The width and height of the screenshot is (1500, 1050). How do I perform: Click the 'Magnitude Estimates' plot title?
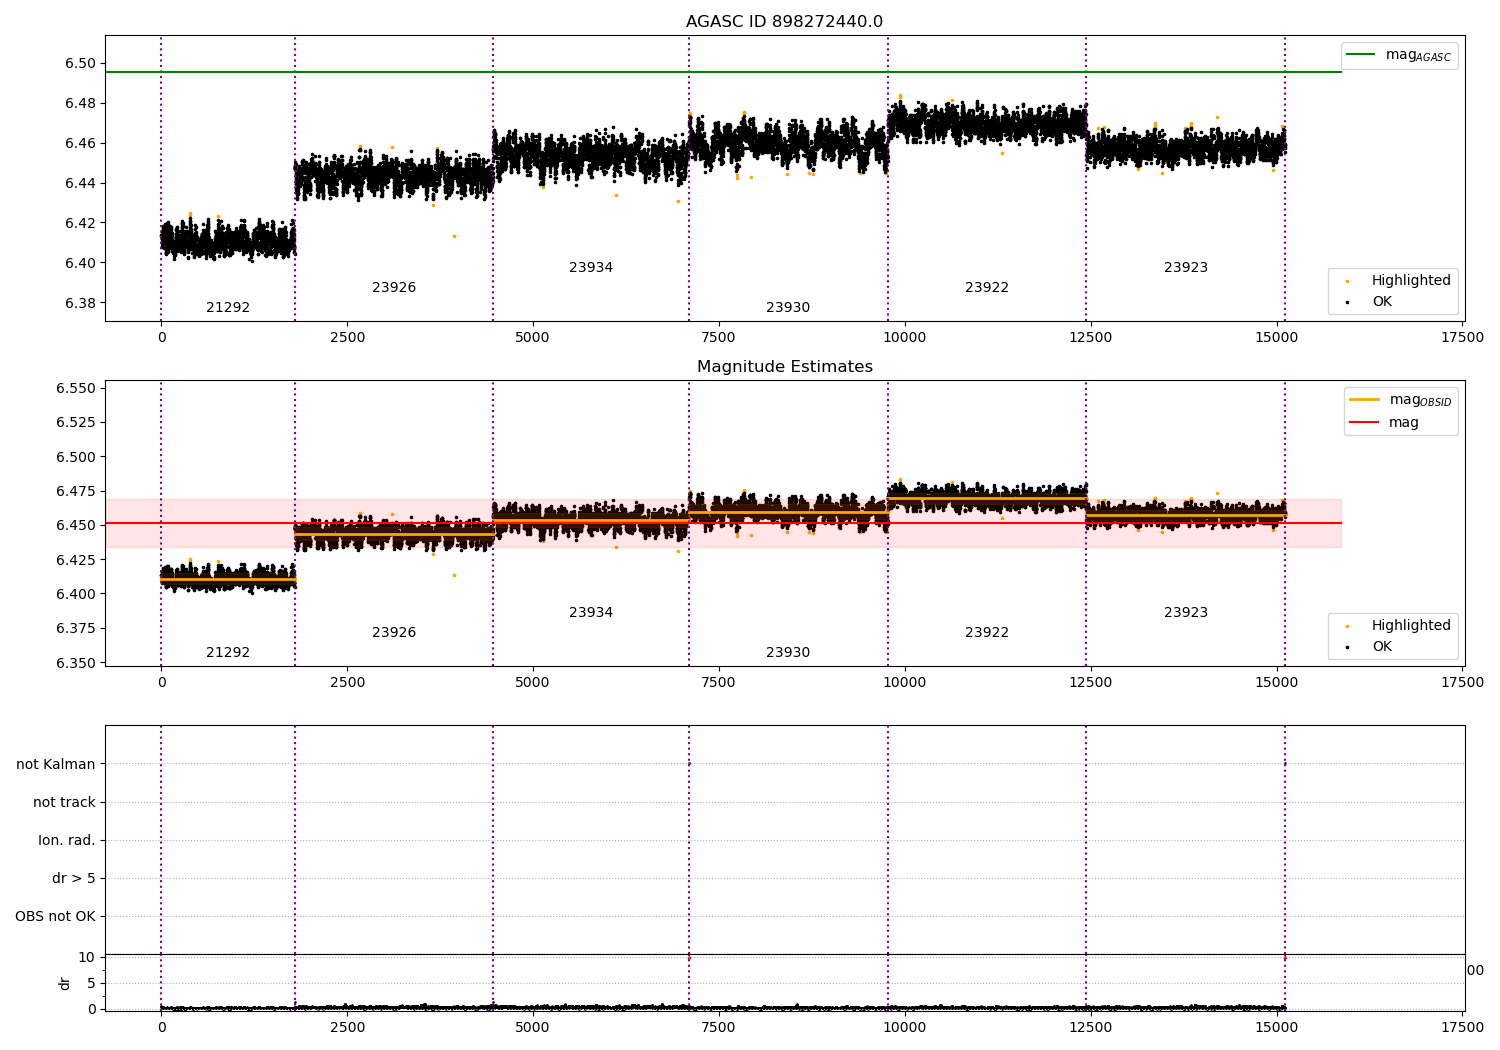tap(784, 367)
